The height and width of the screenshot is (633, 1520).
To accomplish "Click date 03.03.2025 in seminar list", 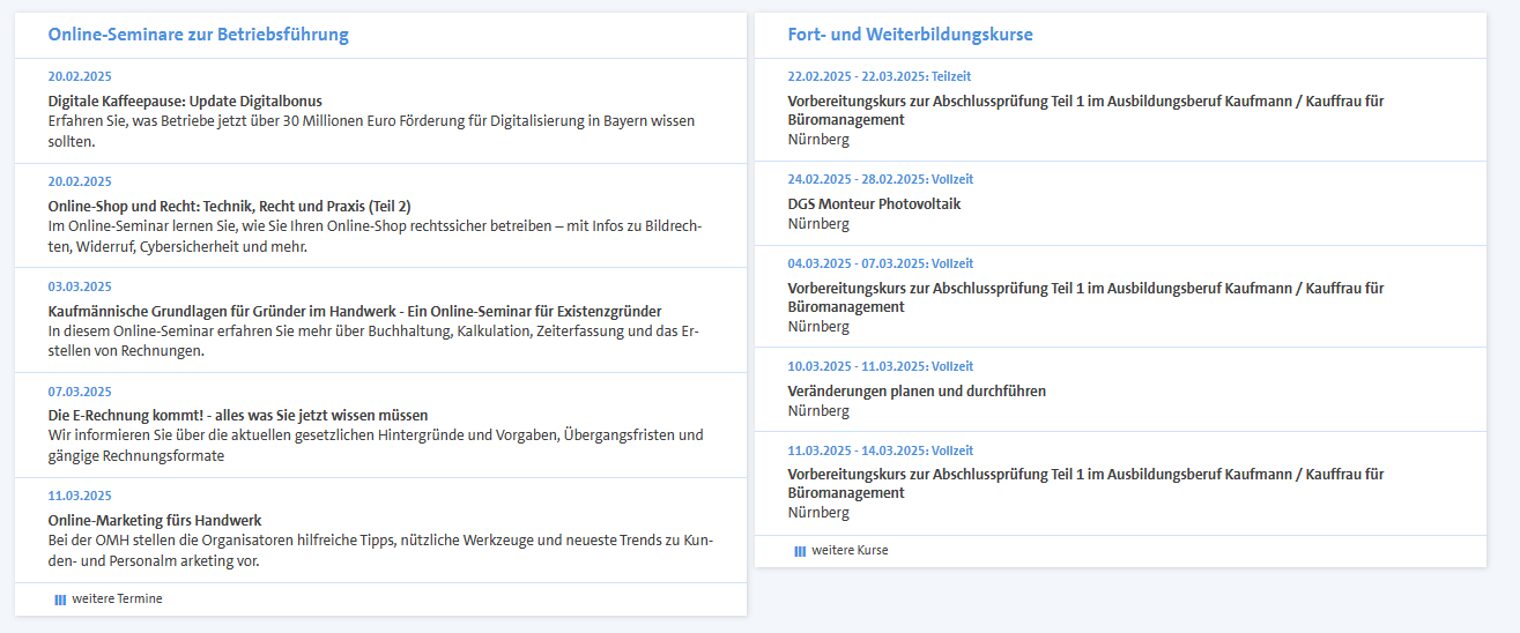I will point(80,287).
